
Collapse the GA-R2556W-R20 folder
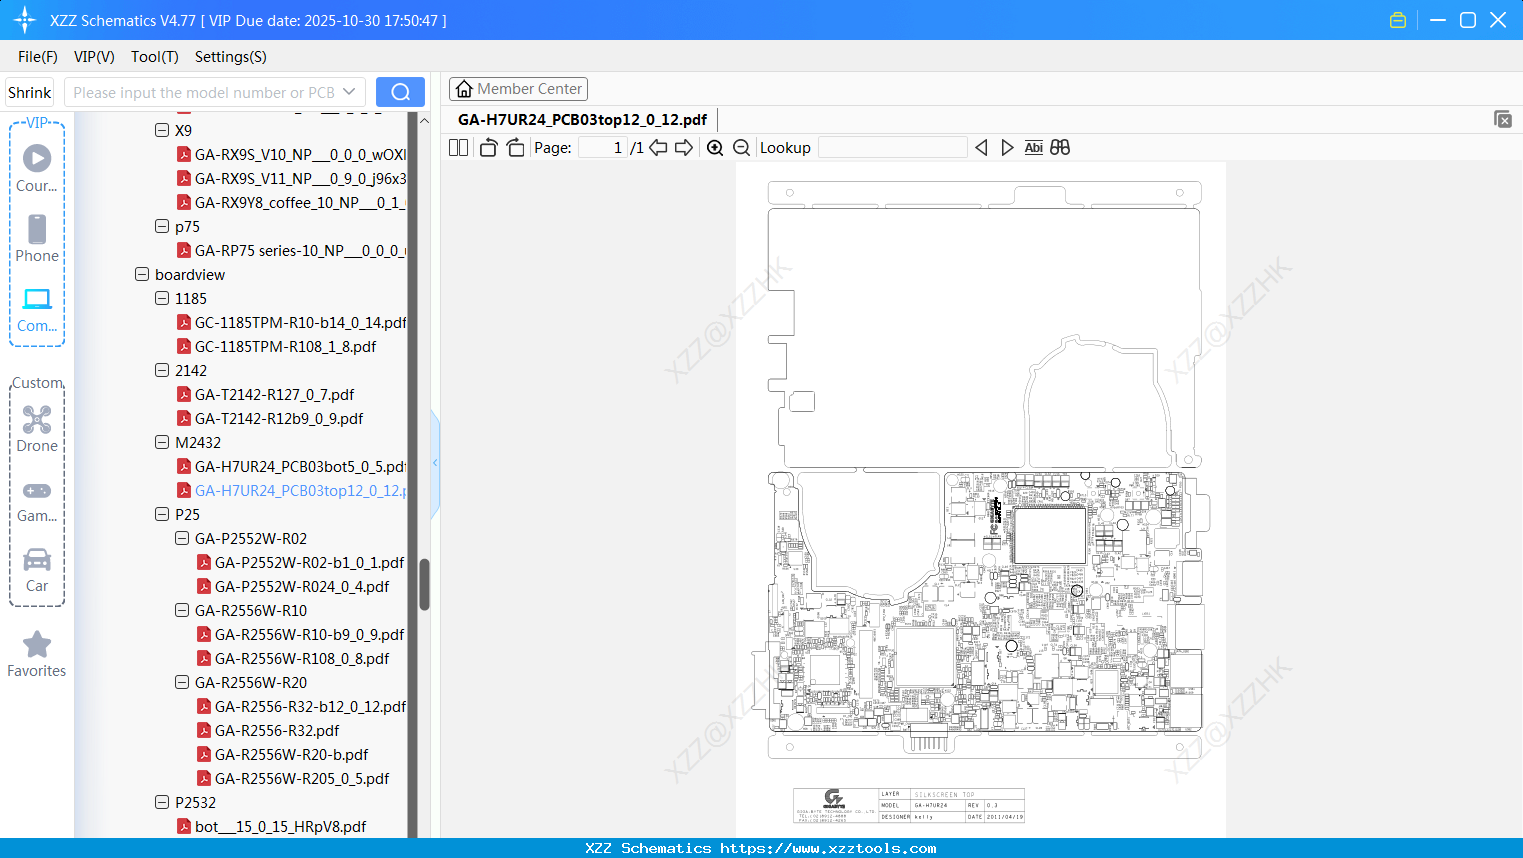182,682
